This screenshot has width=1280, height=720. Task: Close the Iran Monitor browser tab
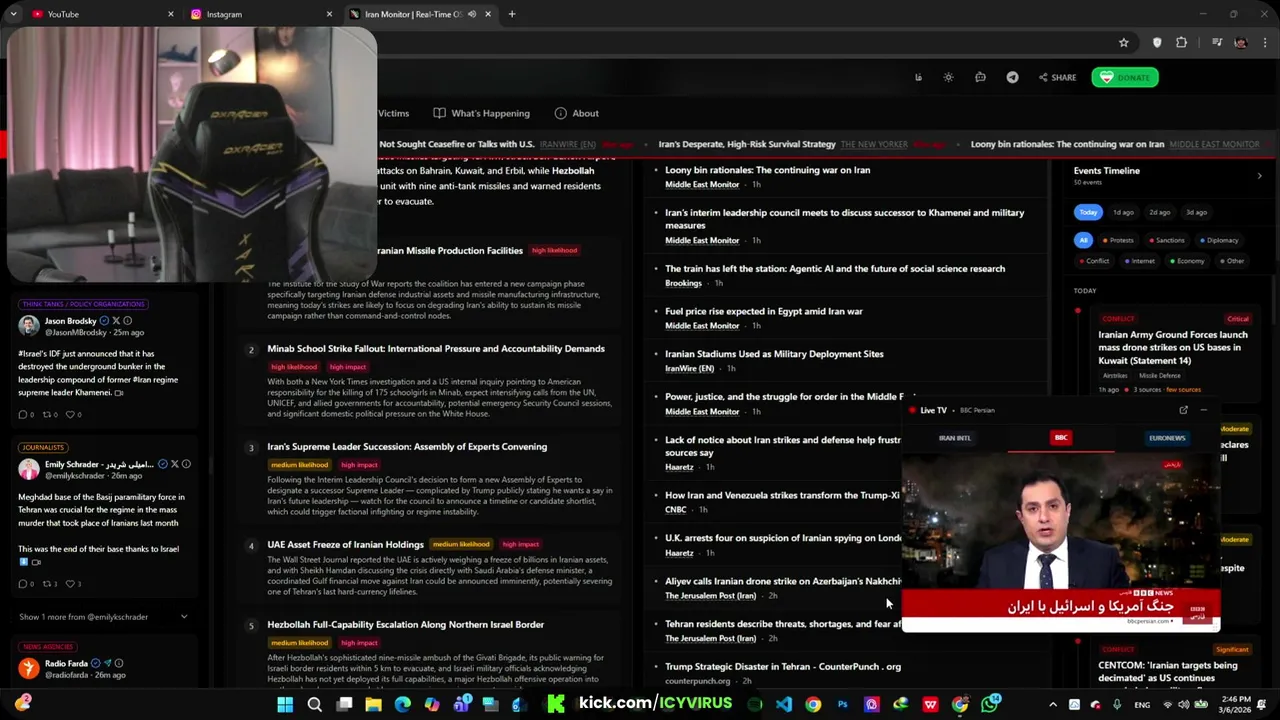pyautogui.click(x=488, y=14)
